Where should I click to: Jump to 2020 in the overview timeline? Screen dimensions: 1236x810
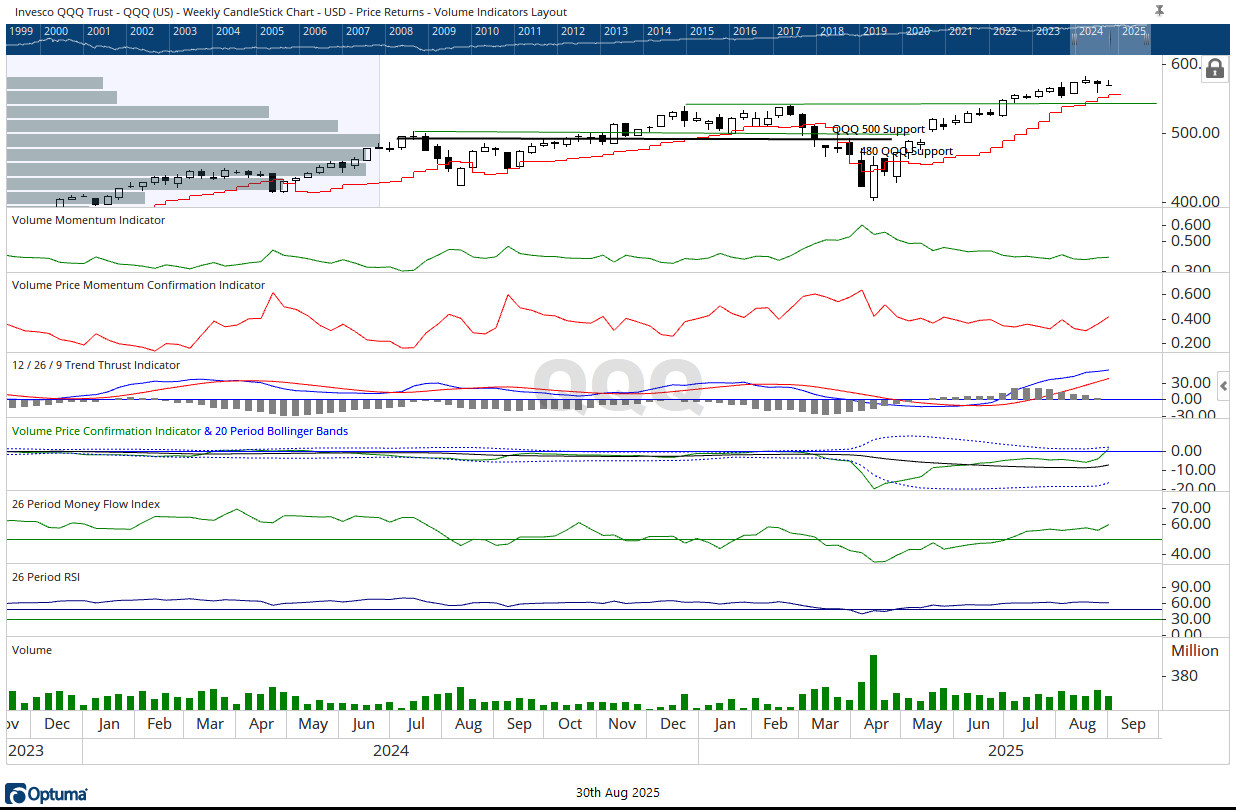(917, 31)
